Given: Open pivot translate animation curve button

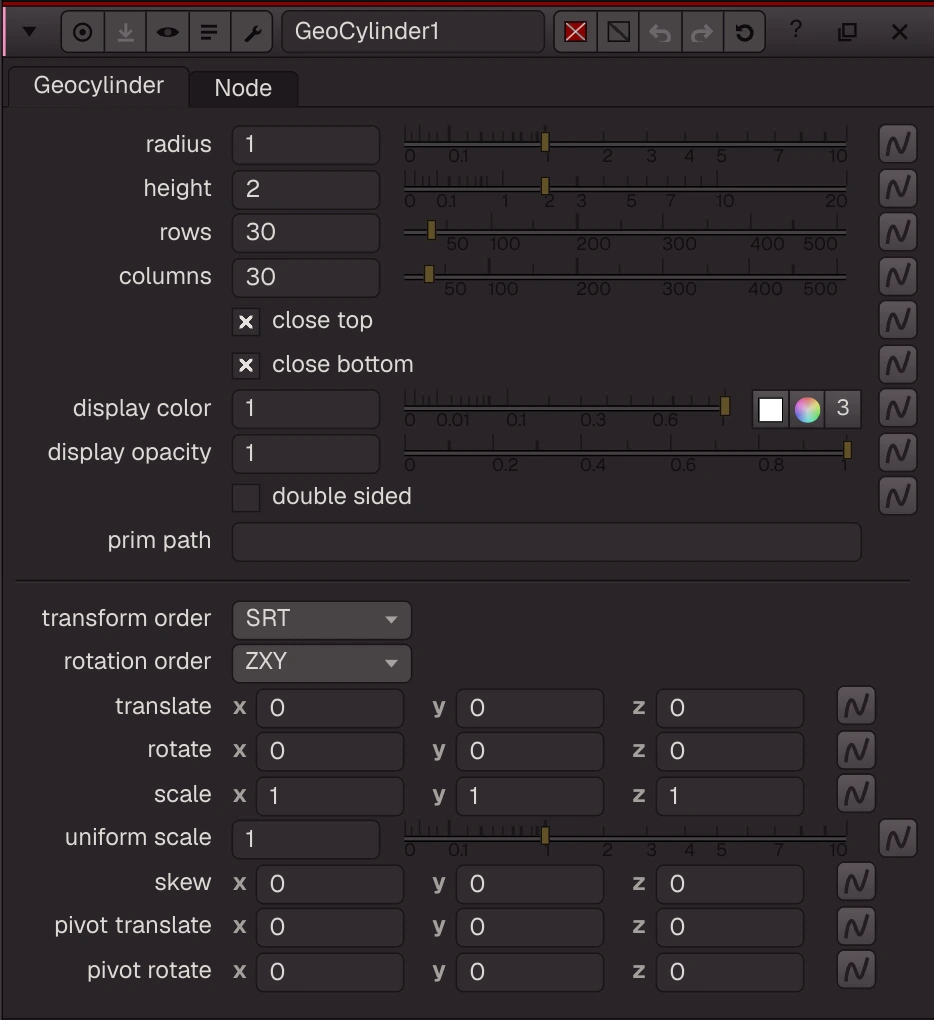Looking at the screenshot, I should click(856, 926).
